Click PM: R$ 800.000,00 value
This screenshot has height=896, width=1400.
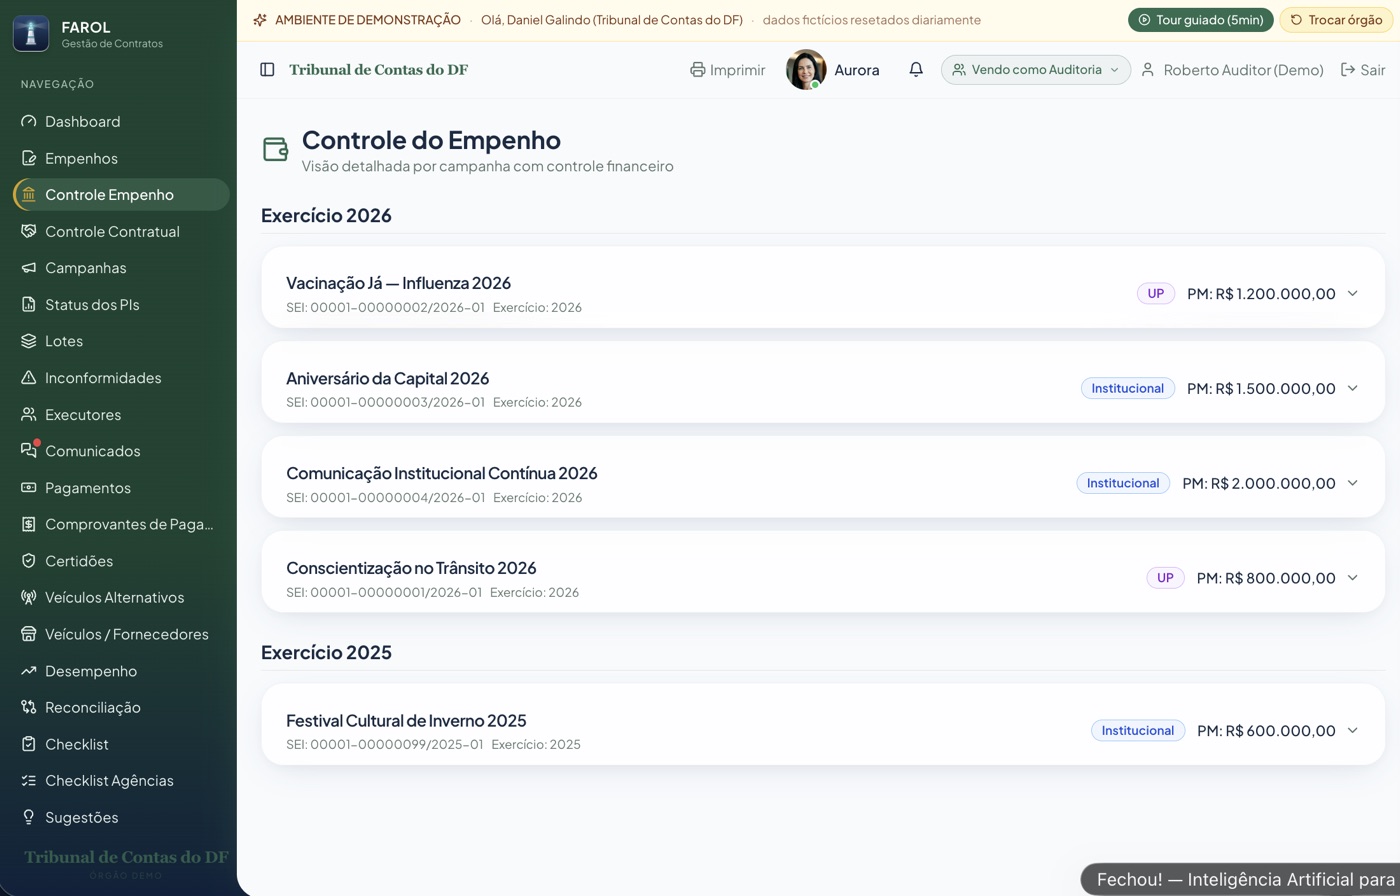(1266, 578)
